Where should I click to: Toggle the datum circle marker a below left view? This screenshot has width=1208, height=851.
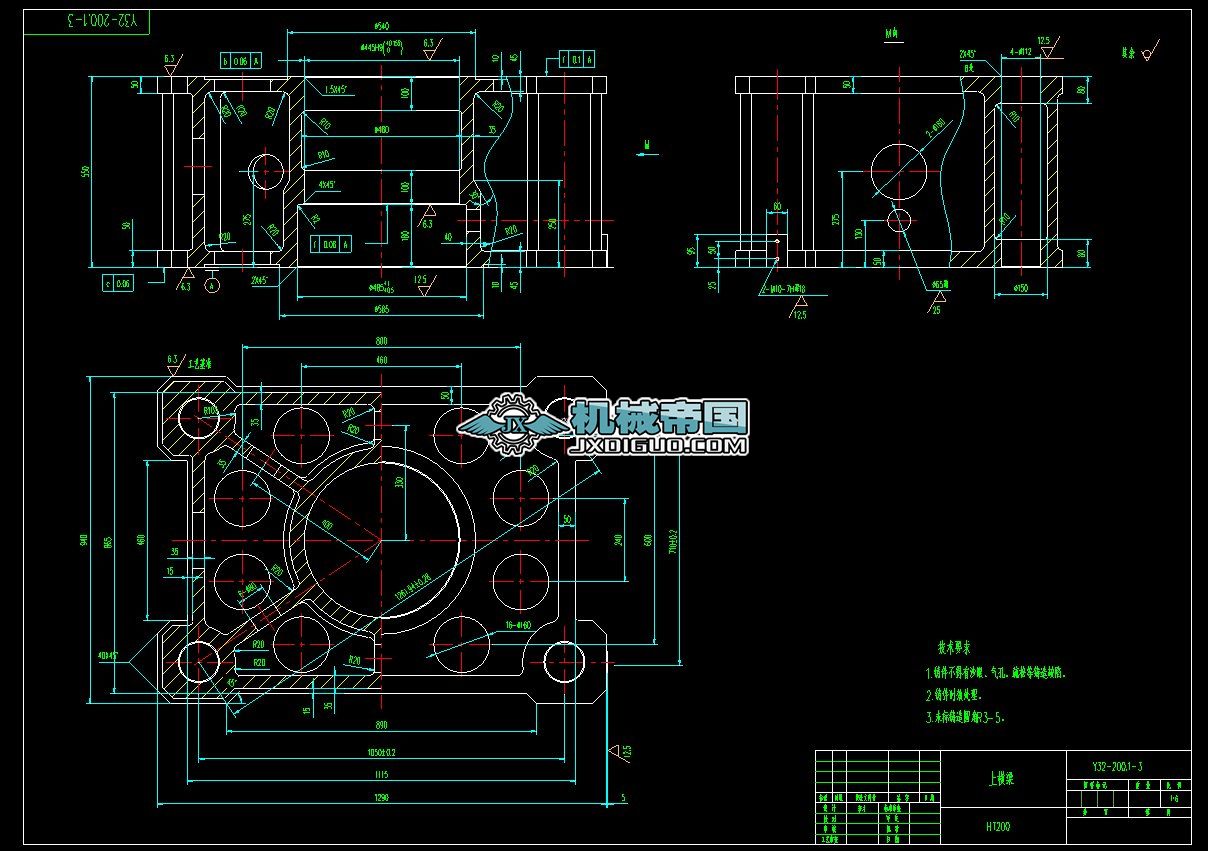[212, 285]
